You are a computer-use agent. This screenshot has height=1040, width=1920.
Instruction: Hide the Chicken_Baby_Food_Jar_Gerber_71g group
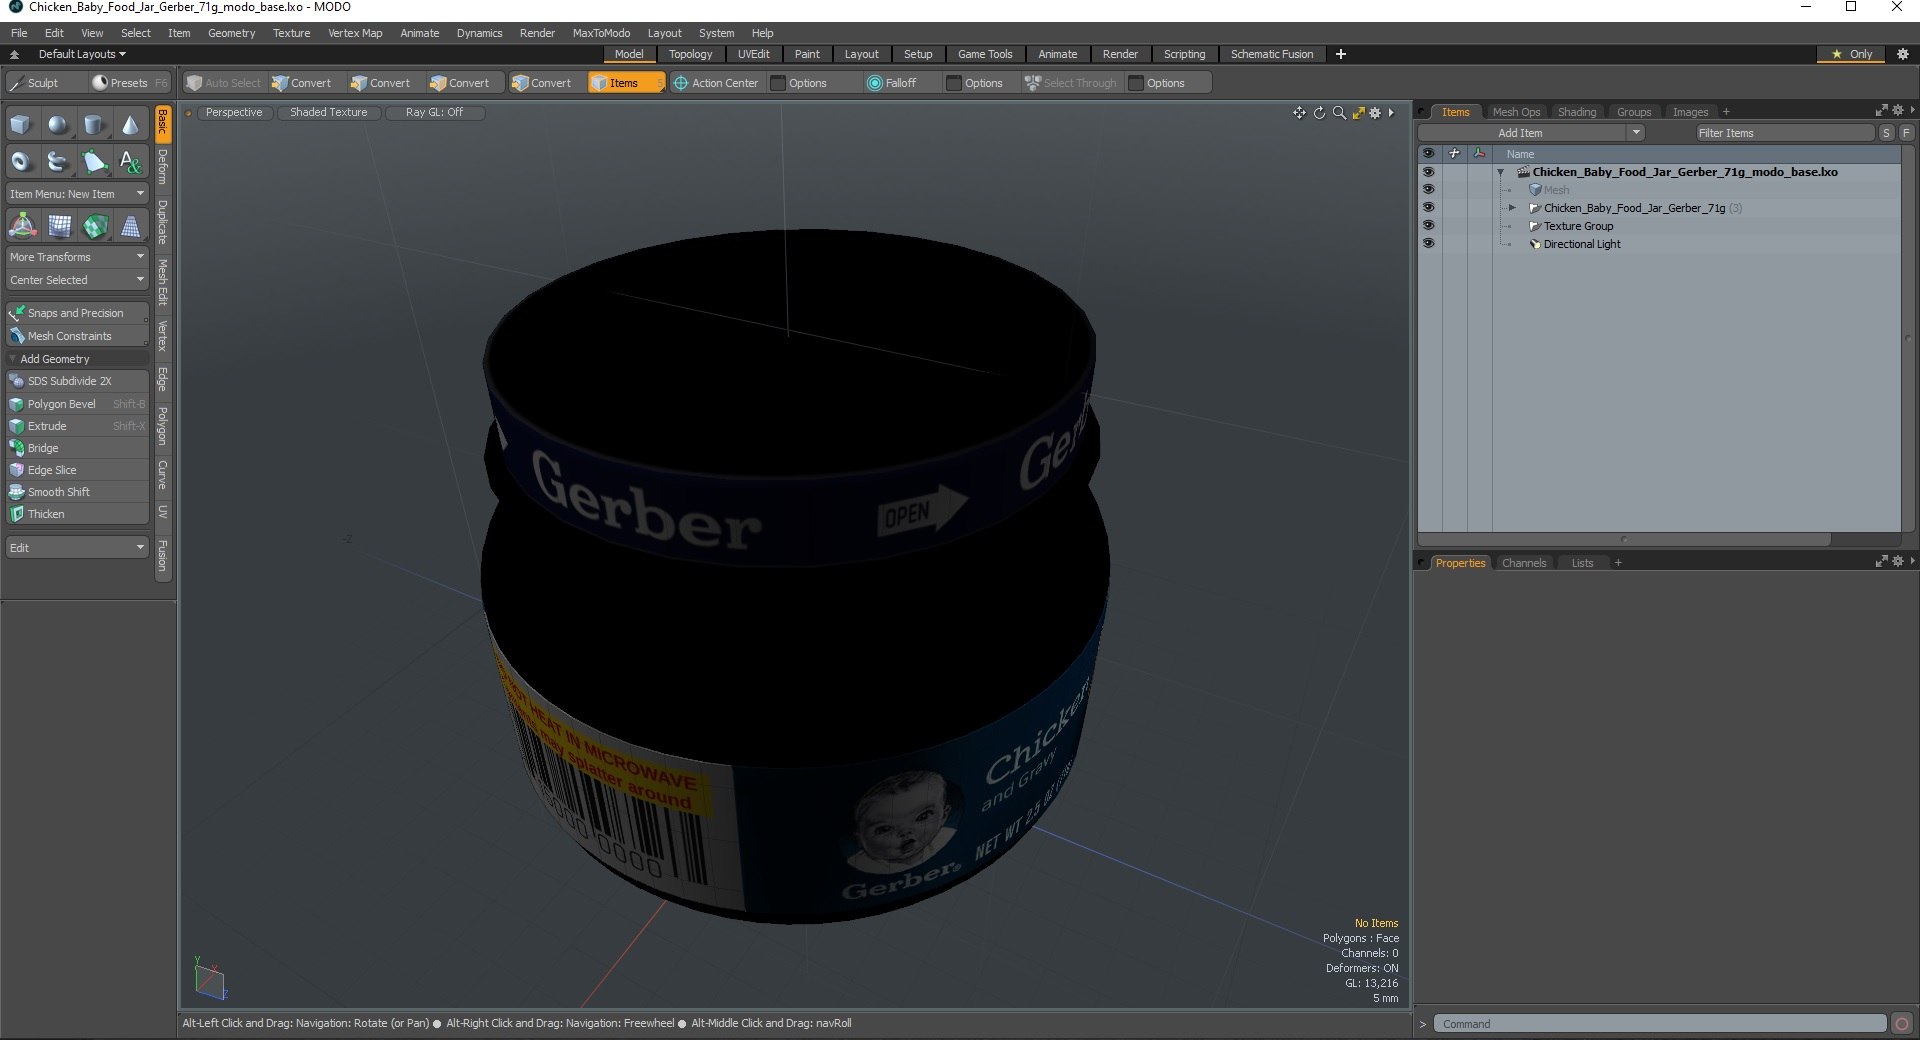[x=1428, y=208]
